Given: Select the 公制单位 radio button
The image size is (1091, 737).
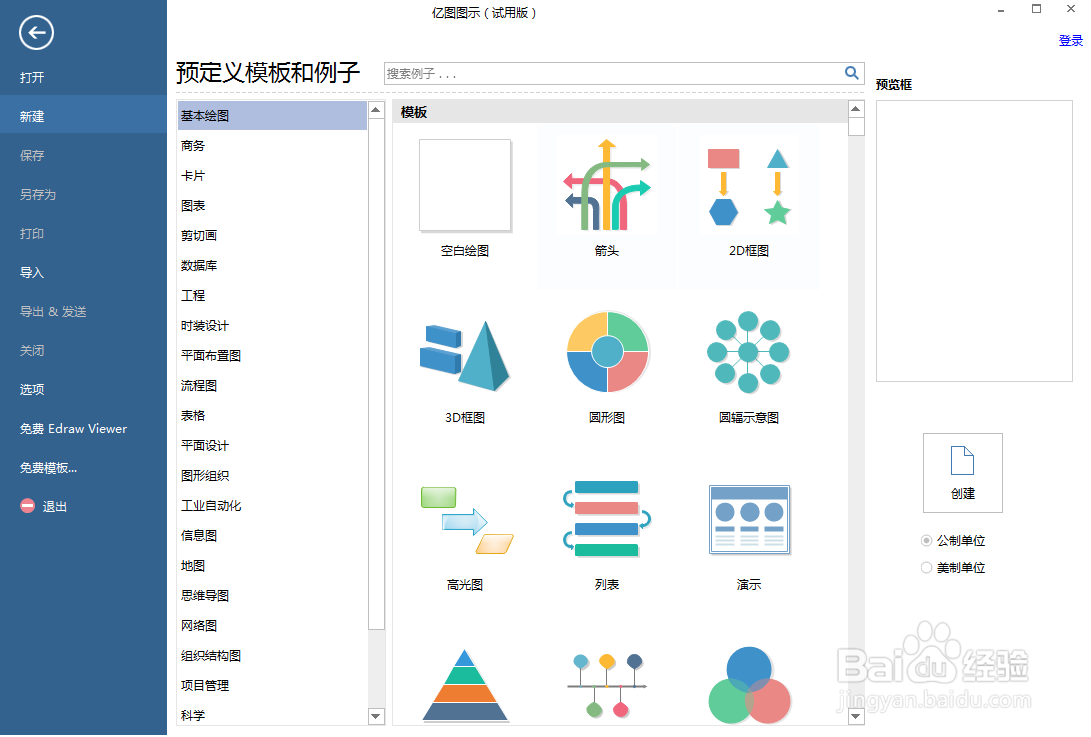Looking at the screenshot, I should point(927,540).
